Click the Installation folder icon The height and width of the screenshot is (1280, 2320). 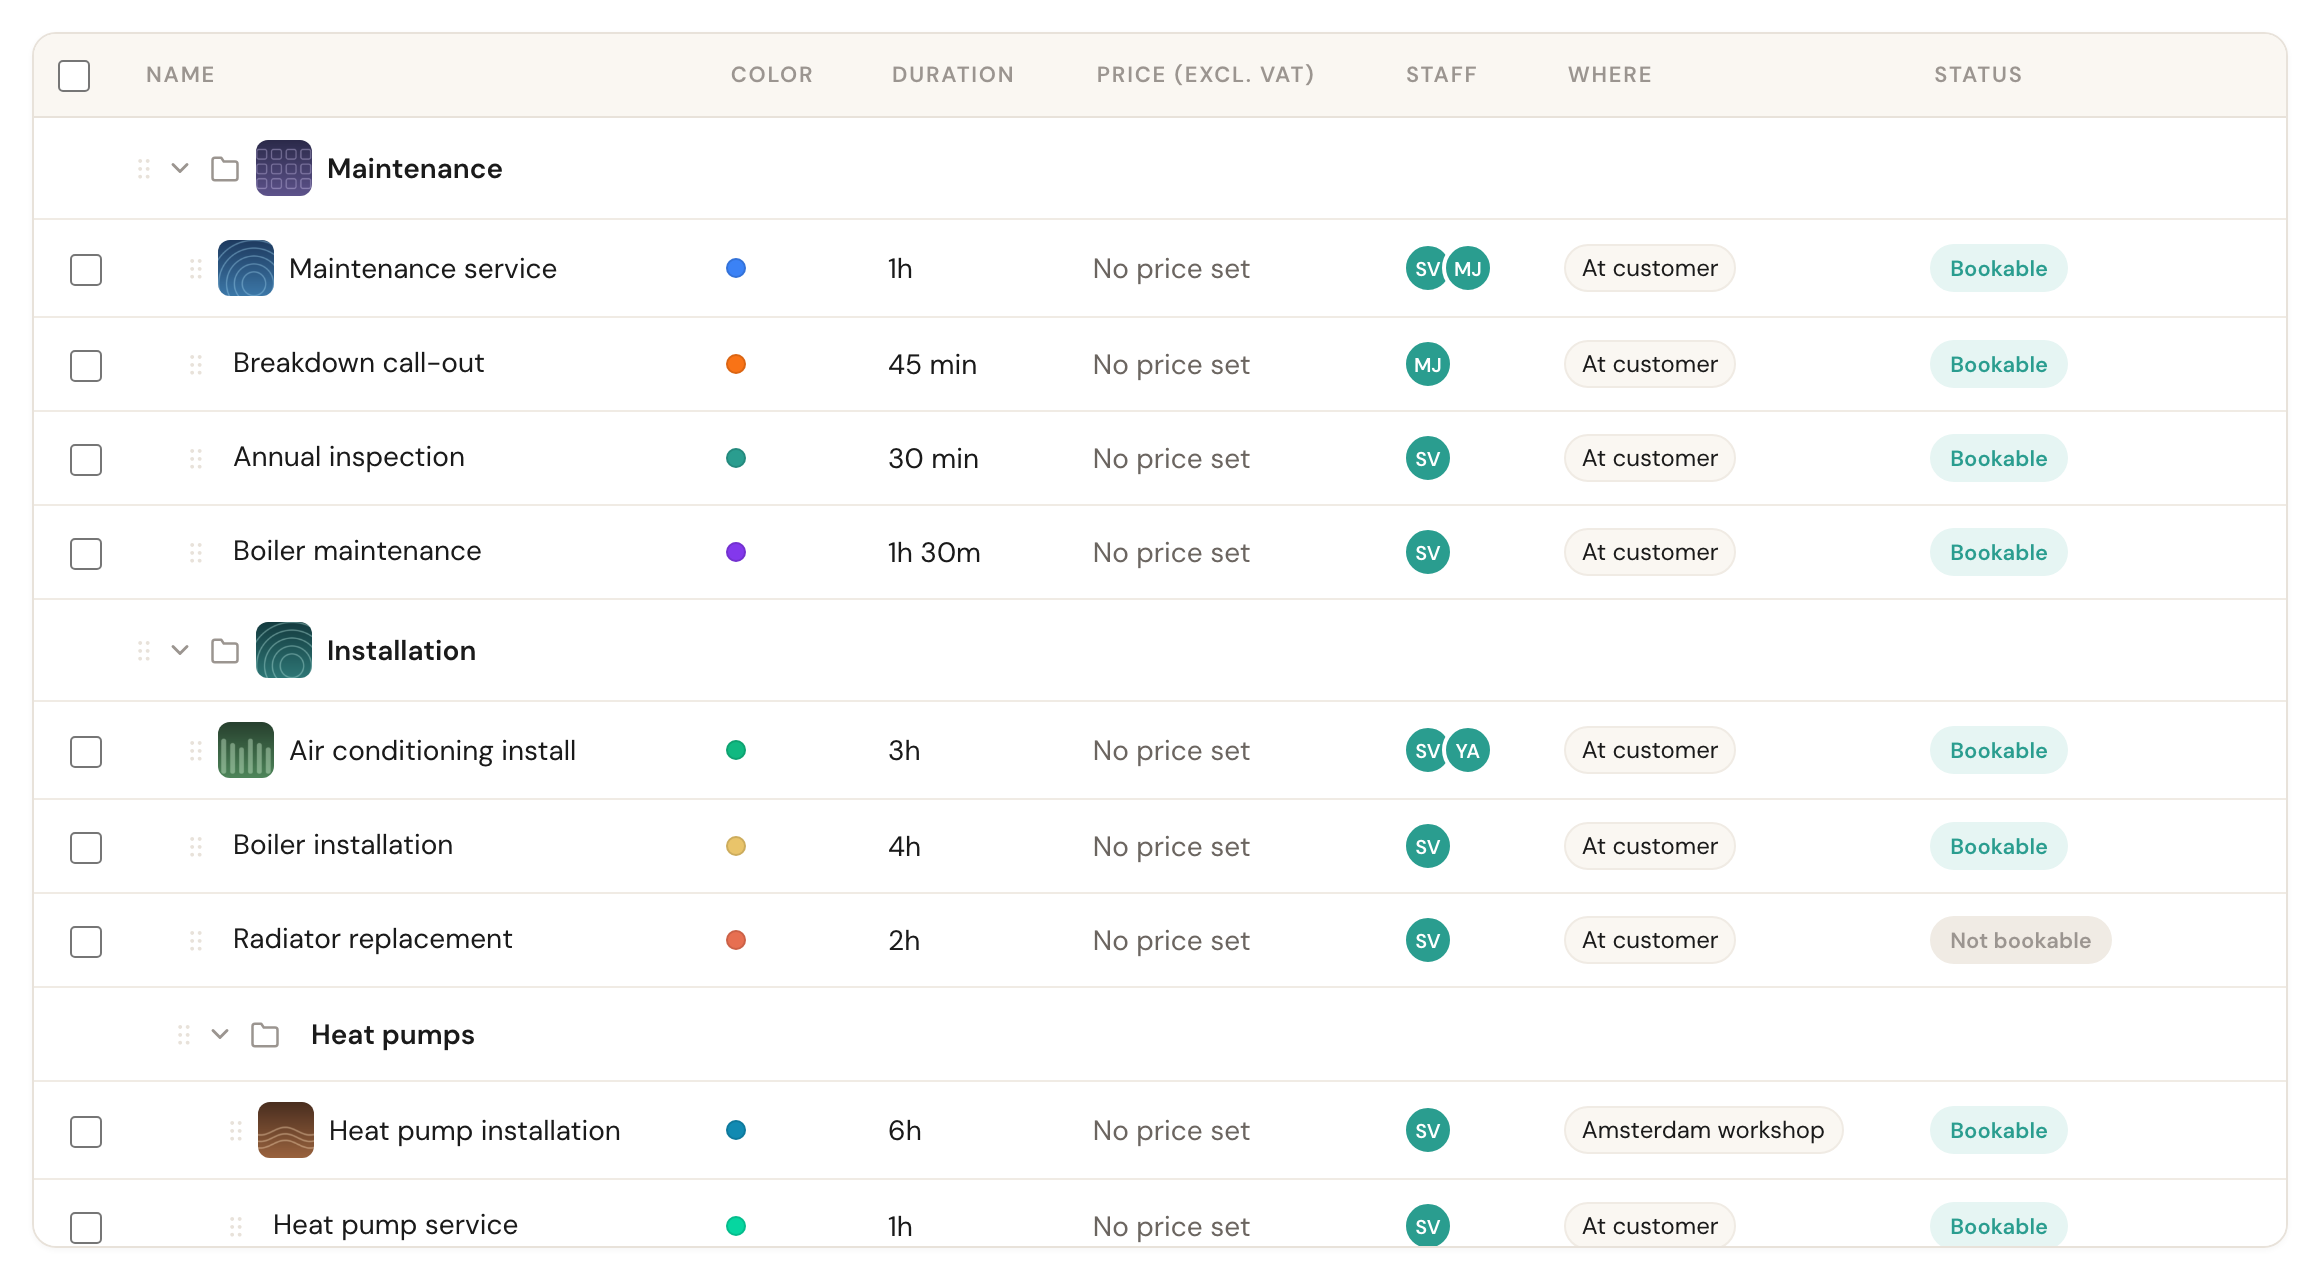(x=225, y=651)
